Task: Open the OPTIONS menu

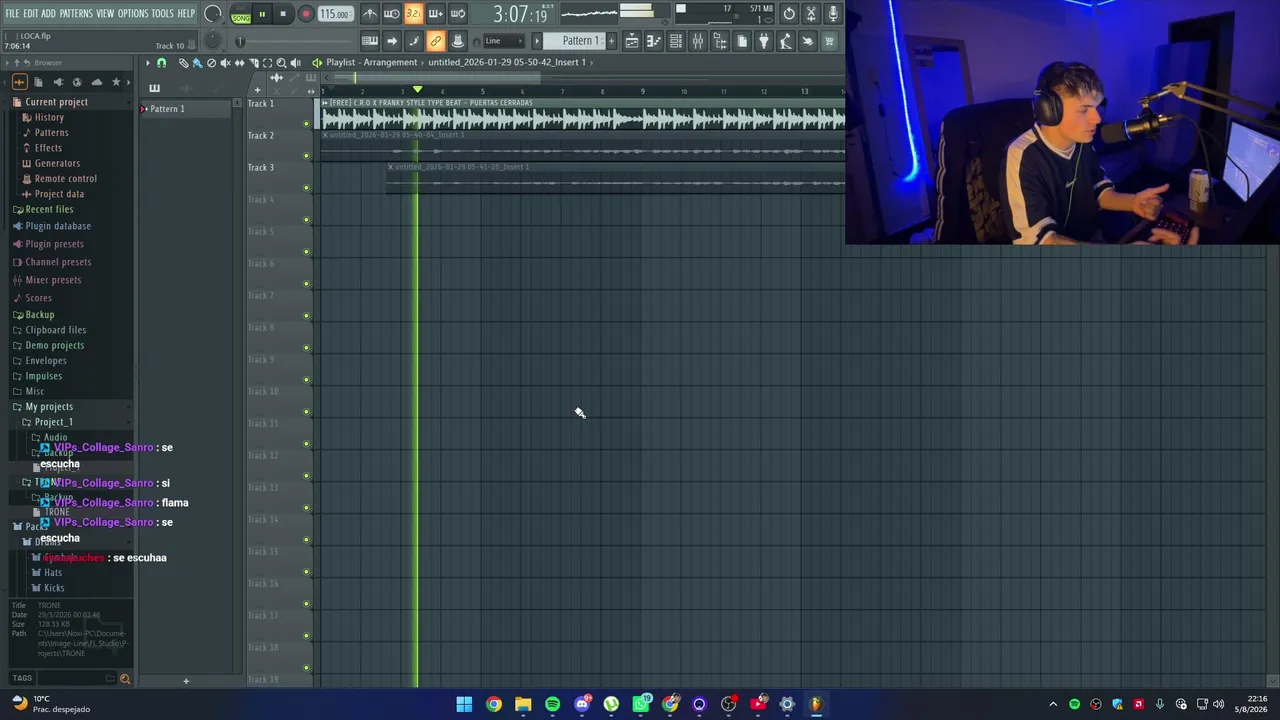Action: 133,13
